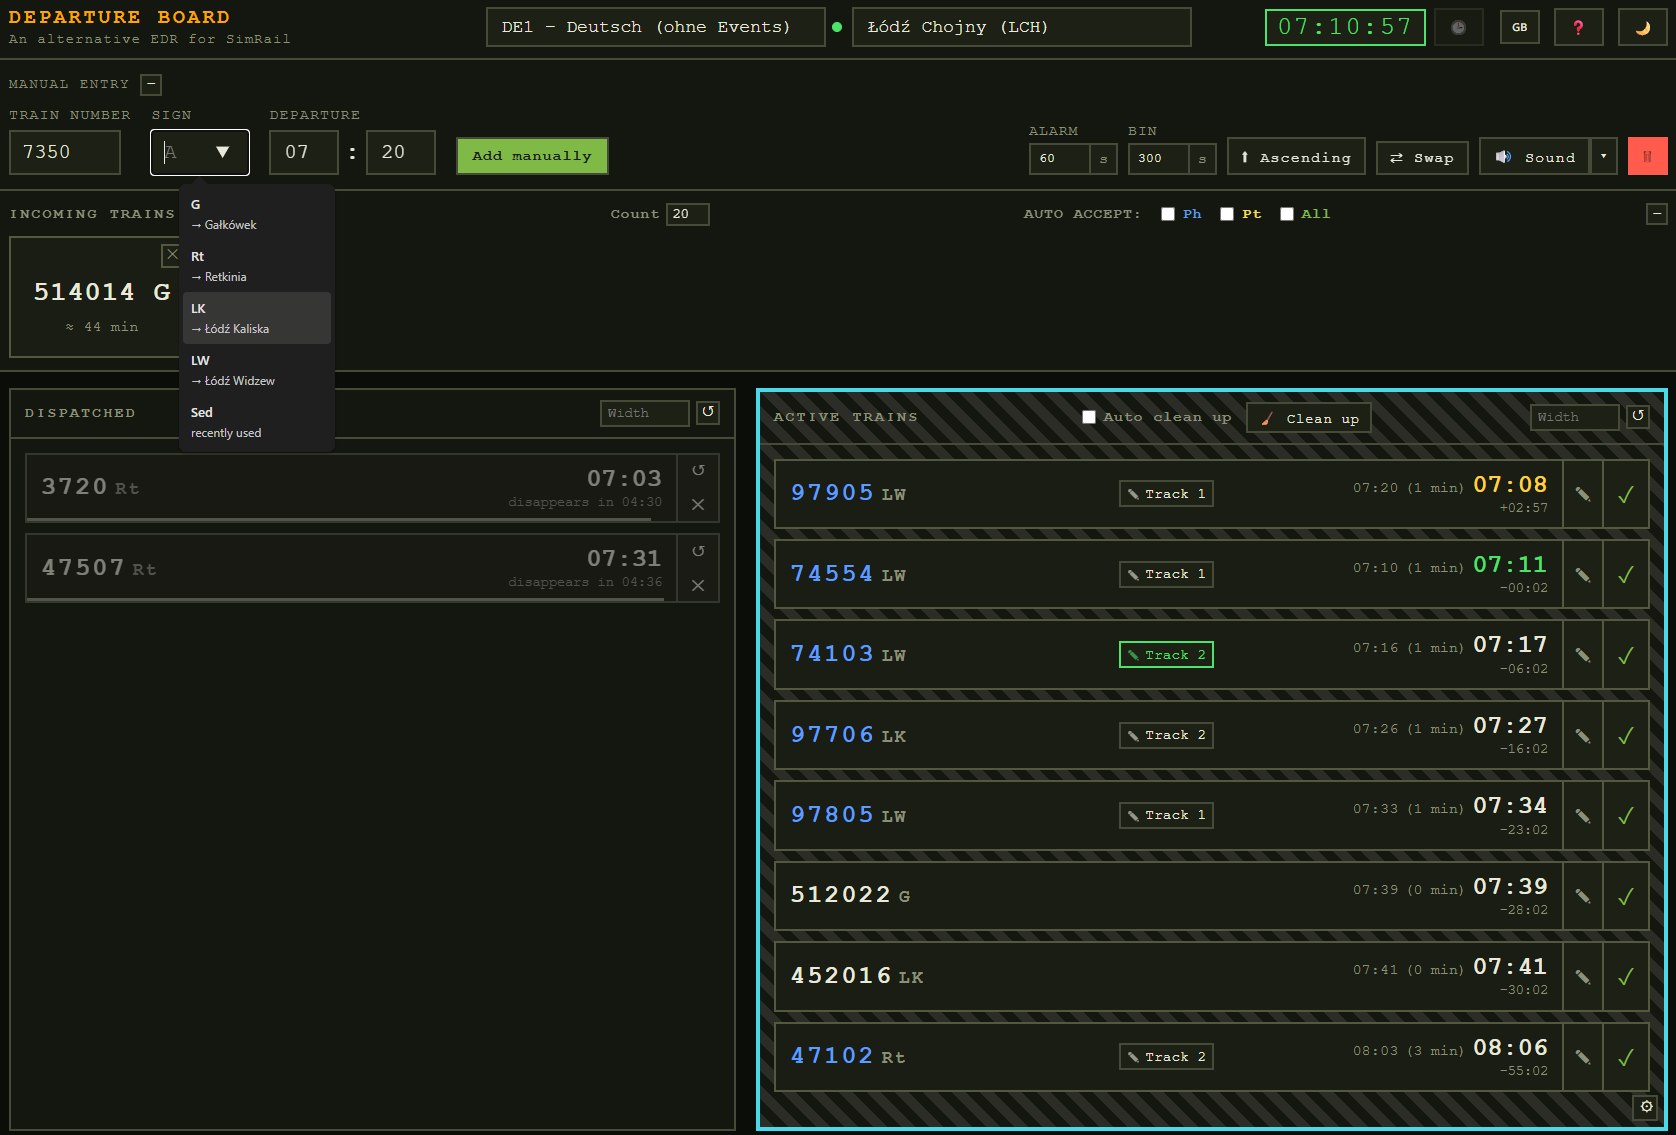Edit incoming trains Count field
Viewport: 1676px width, 1135px height.
point(688,214)
